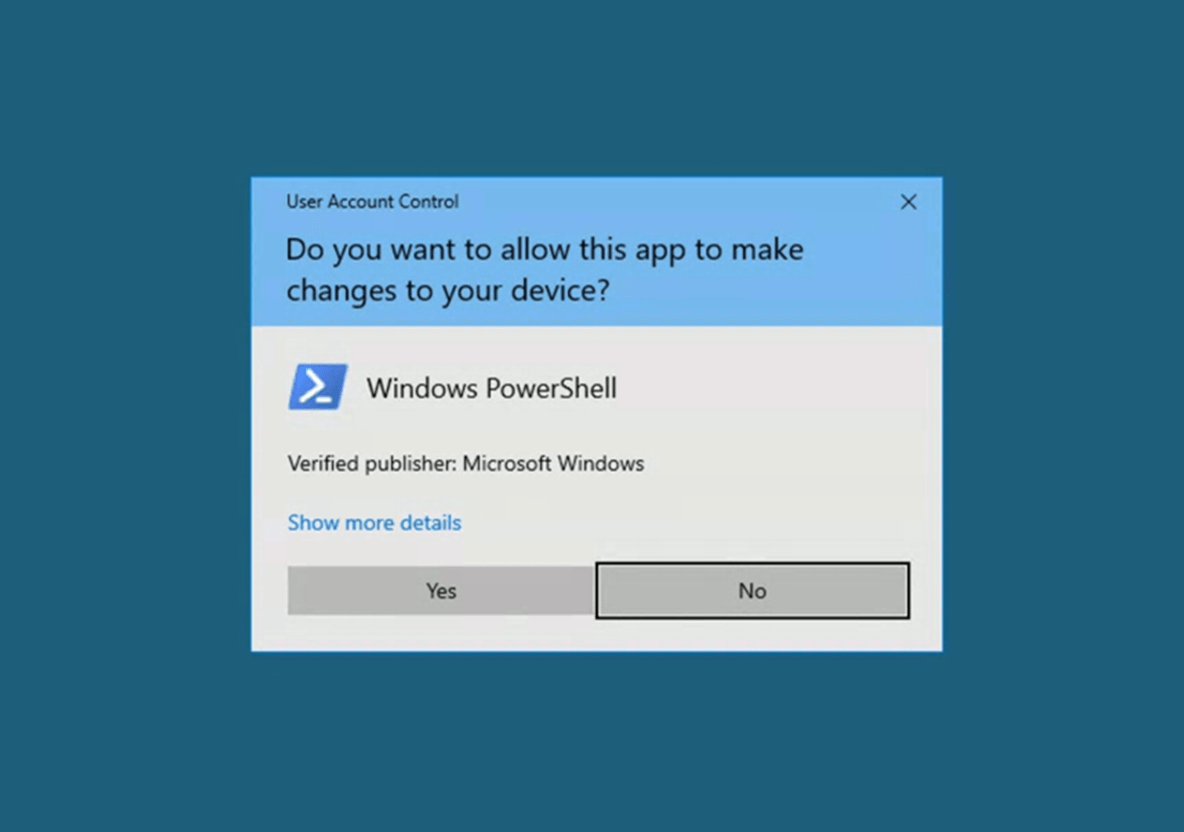Click the Windows PowerShell app name label
This screenshot has width=1184, height=832.
coord(492,388)
